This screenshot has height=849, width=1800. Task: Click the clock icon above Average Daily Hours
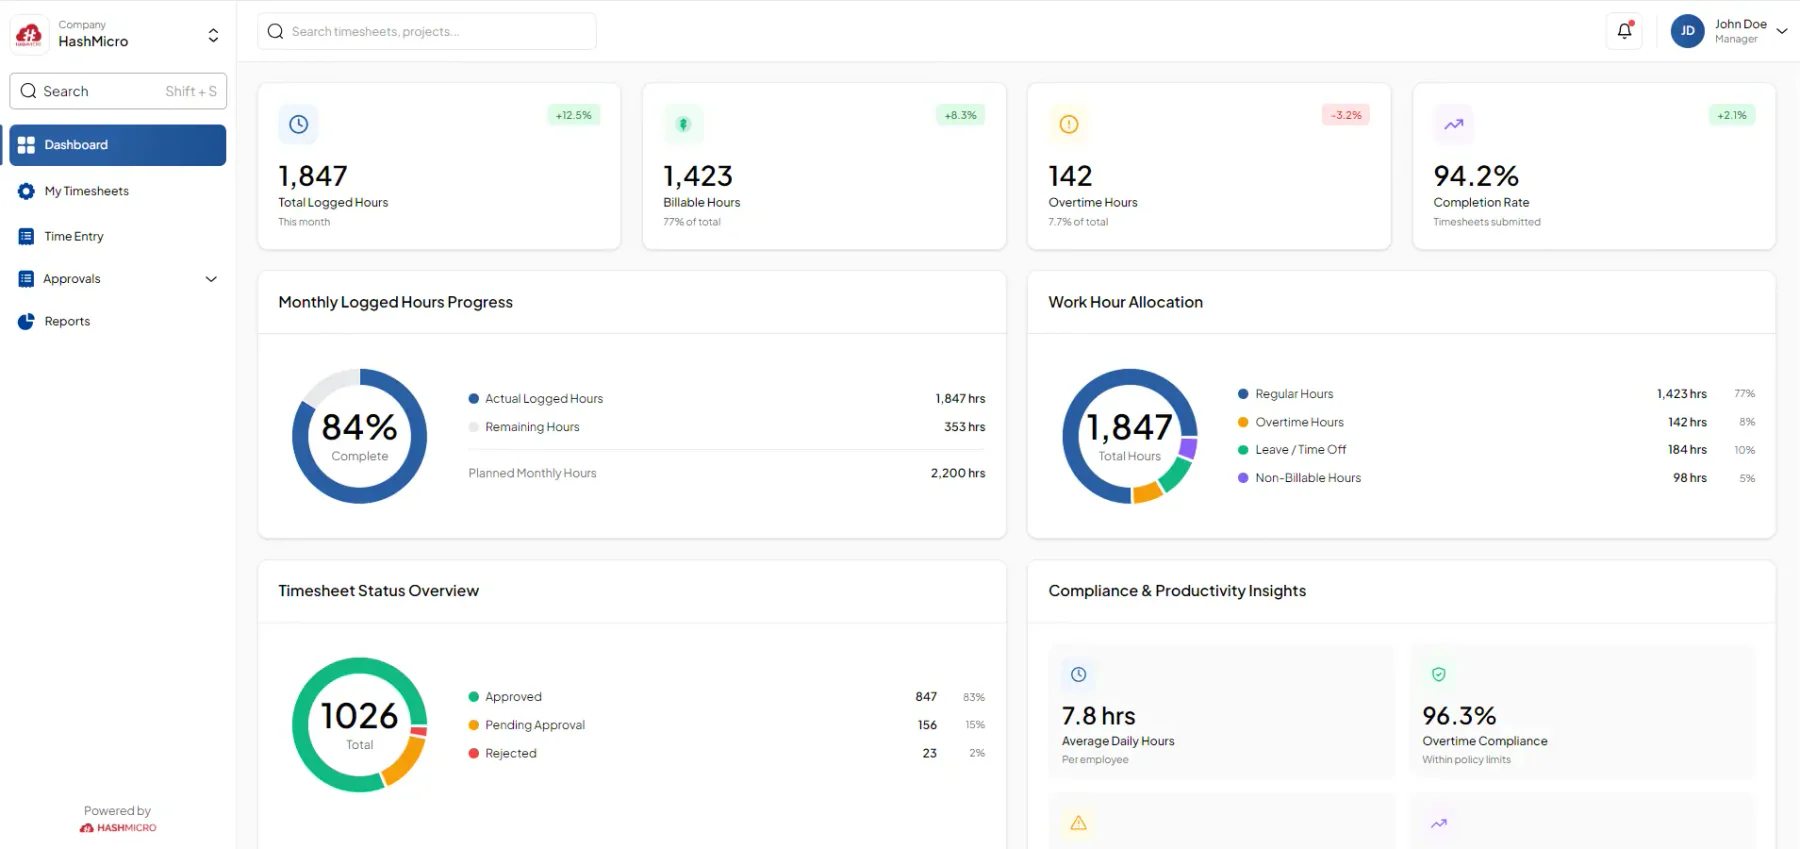[1078, 674]
